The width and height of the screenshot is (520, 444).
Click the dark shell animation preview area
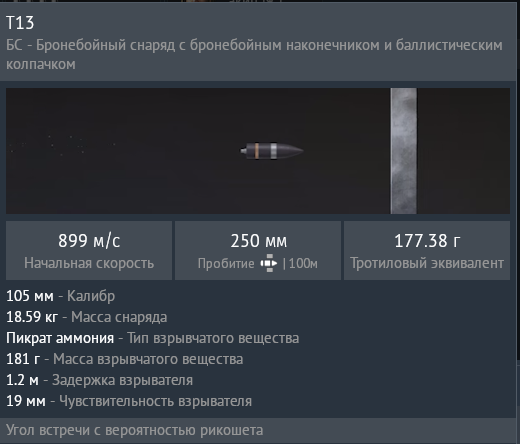(258, 151)
